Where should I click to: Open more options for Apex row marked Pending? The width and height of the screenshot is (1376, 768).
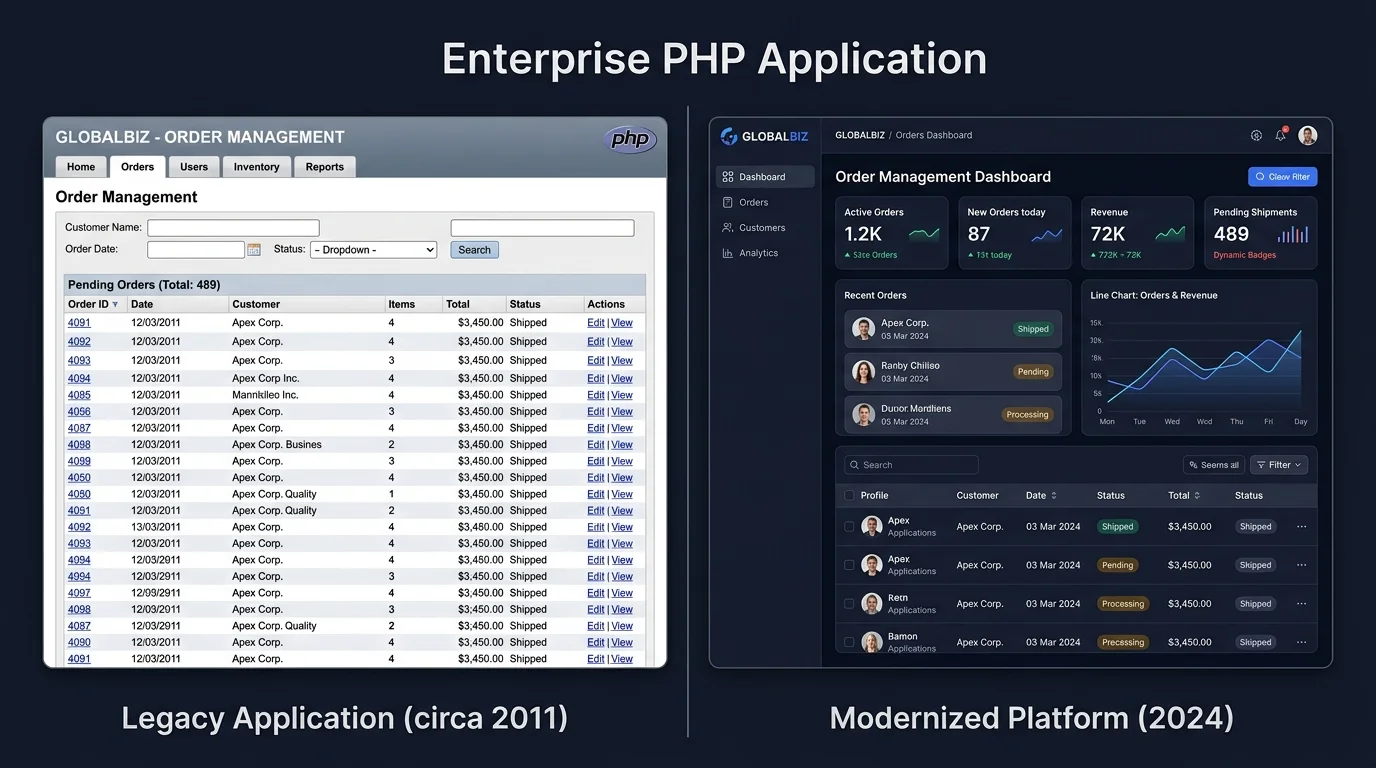(1301, 565)
